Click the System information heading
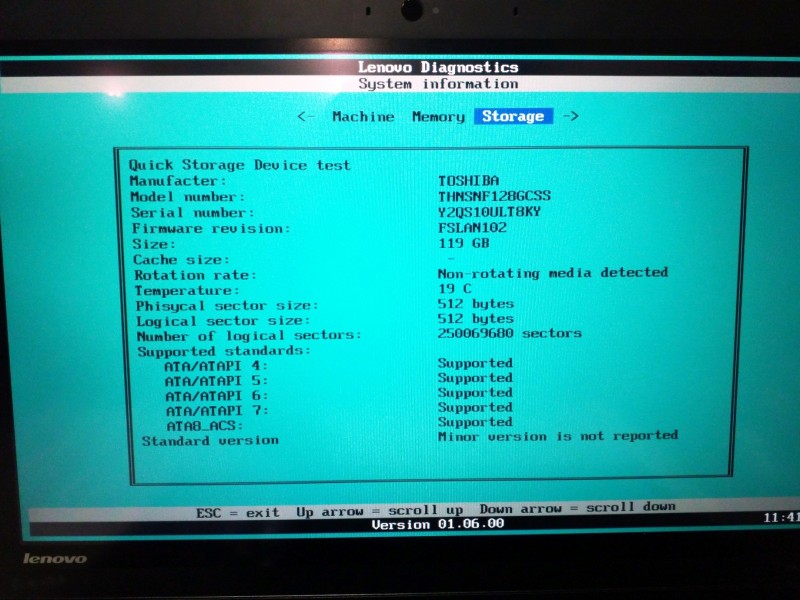The image size is (800, 600). [x=438, y=84]
